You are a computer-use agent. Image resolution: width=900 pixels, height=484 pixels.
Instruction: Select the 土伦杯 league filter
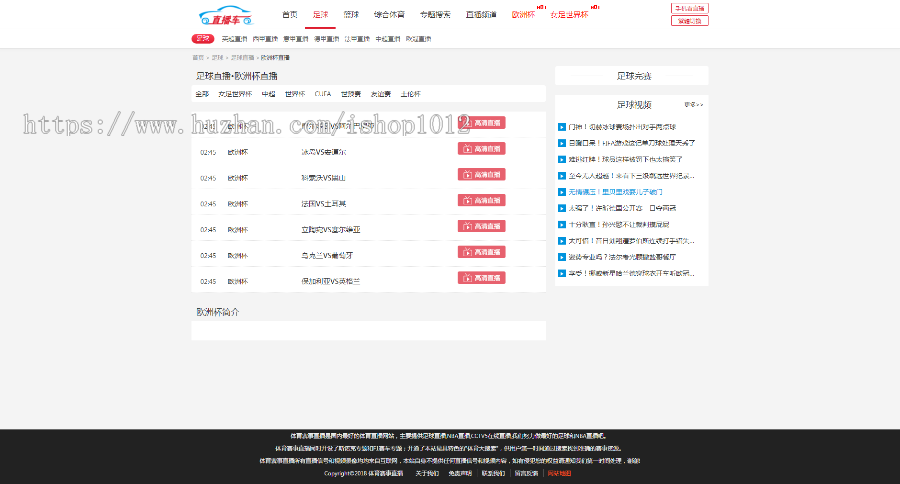click(410, 94)
